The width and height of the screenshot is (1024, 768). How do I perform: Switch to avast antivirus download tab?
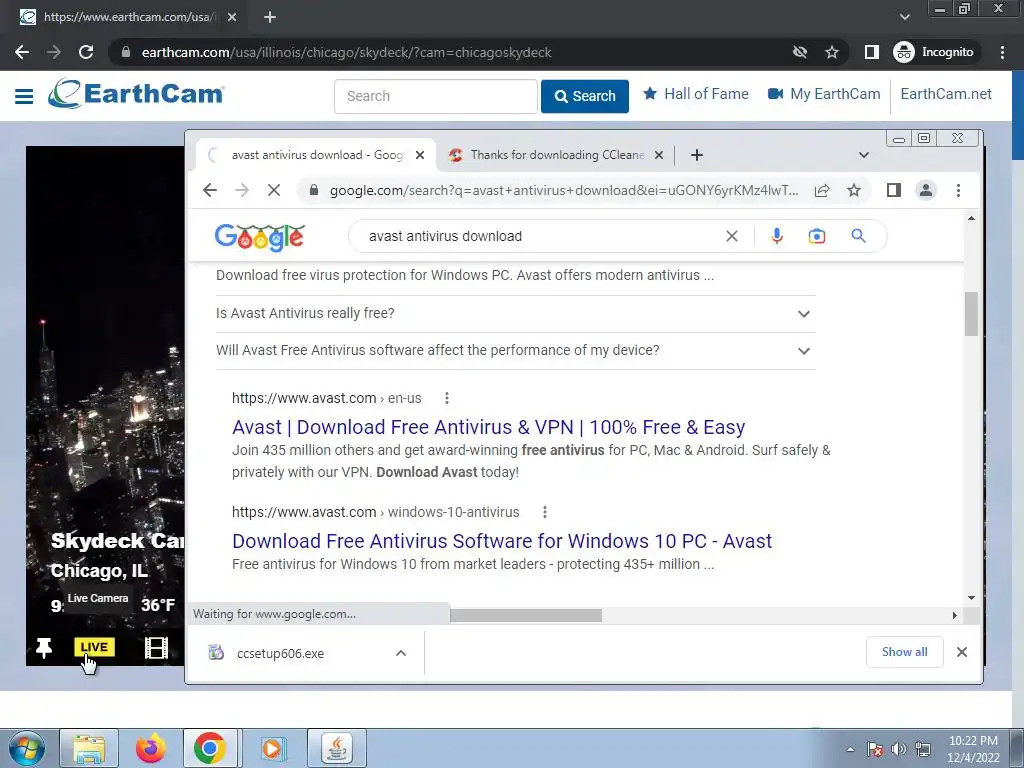(x=316, y=155)
